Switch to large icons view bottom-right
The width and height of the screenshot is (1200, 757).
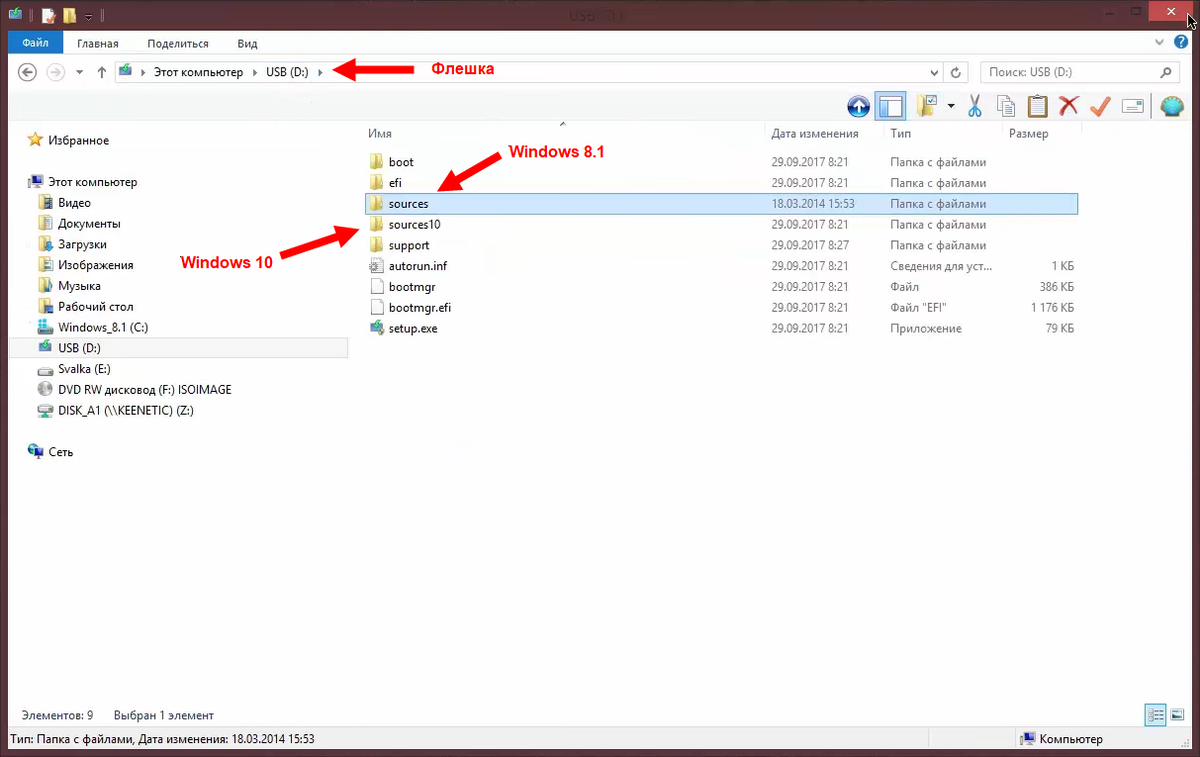1178,715
